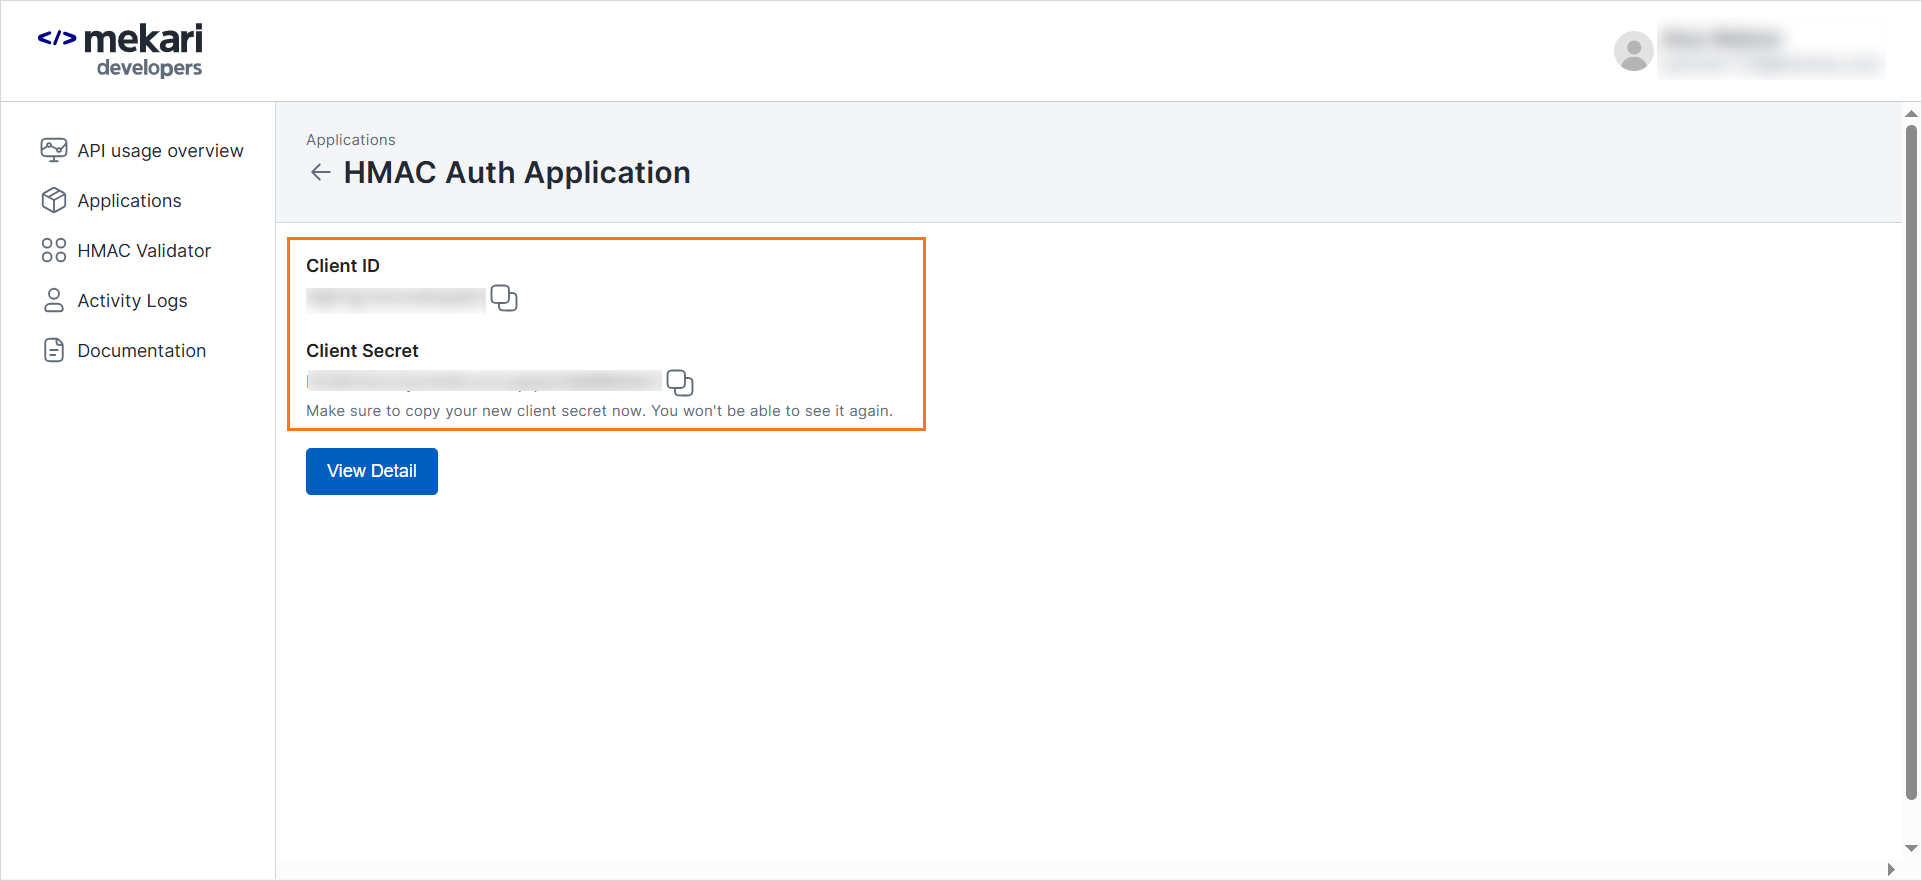Copy the Client ID value
Screen dimensions: 1922x881
point(504,298)
